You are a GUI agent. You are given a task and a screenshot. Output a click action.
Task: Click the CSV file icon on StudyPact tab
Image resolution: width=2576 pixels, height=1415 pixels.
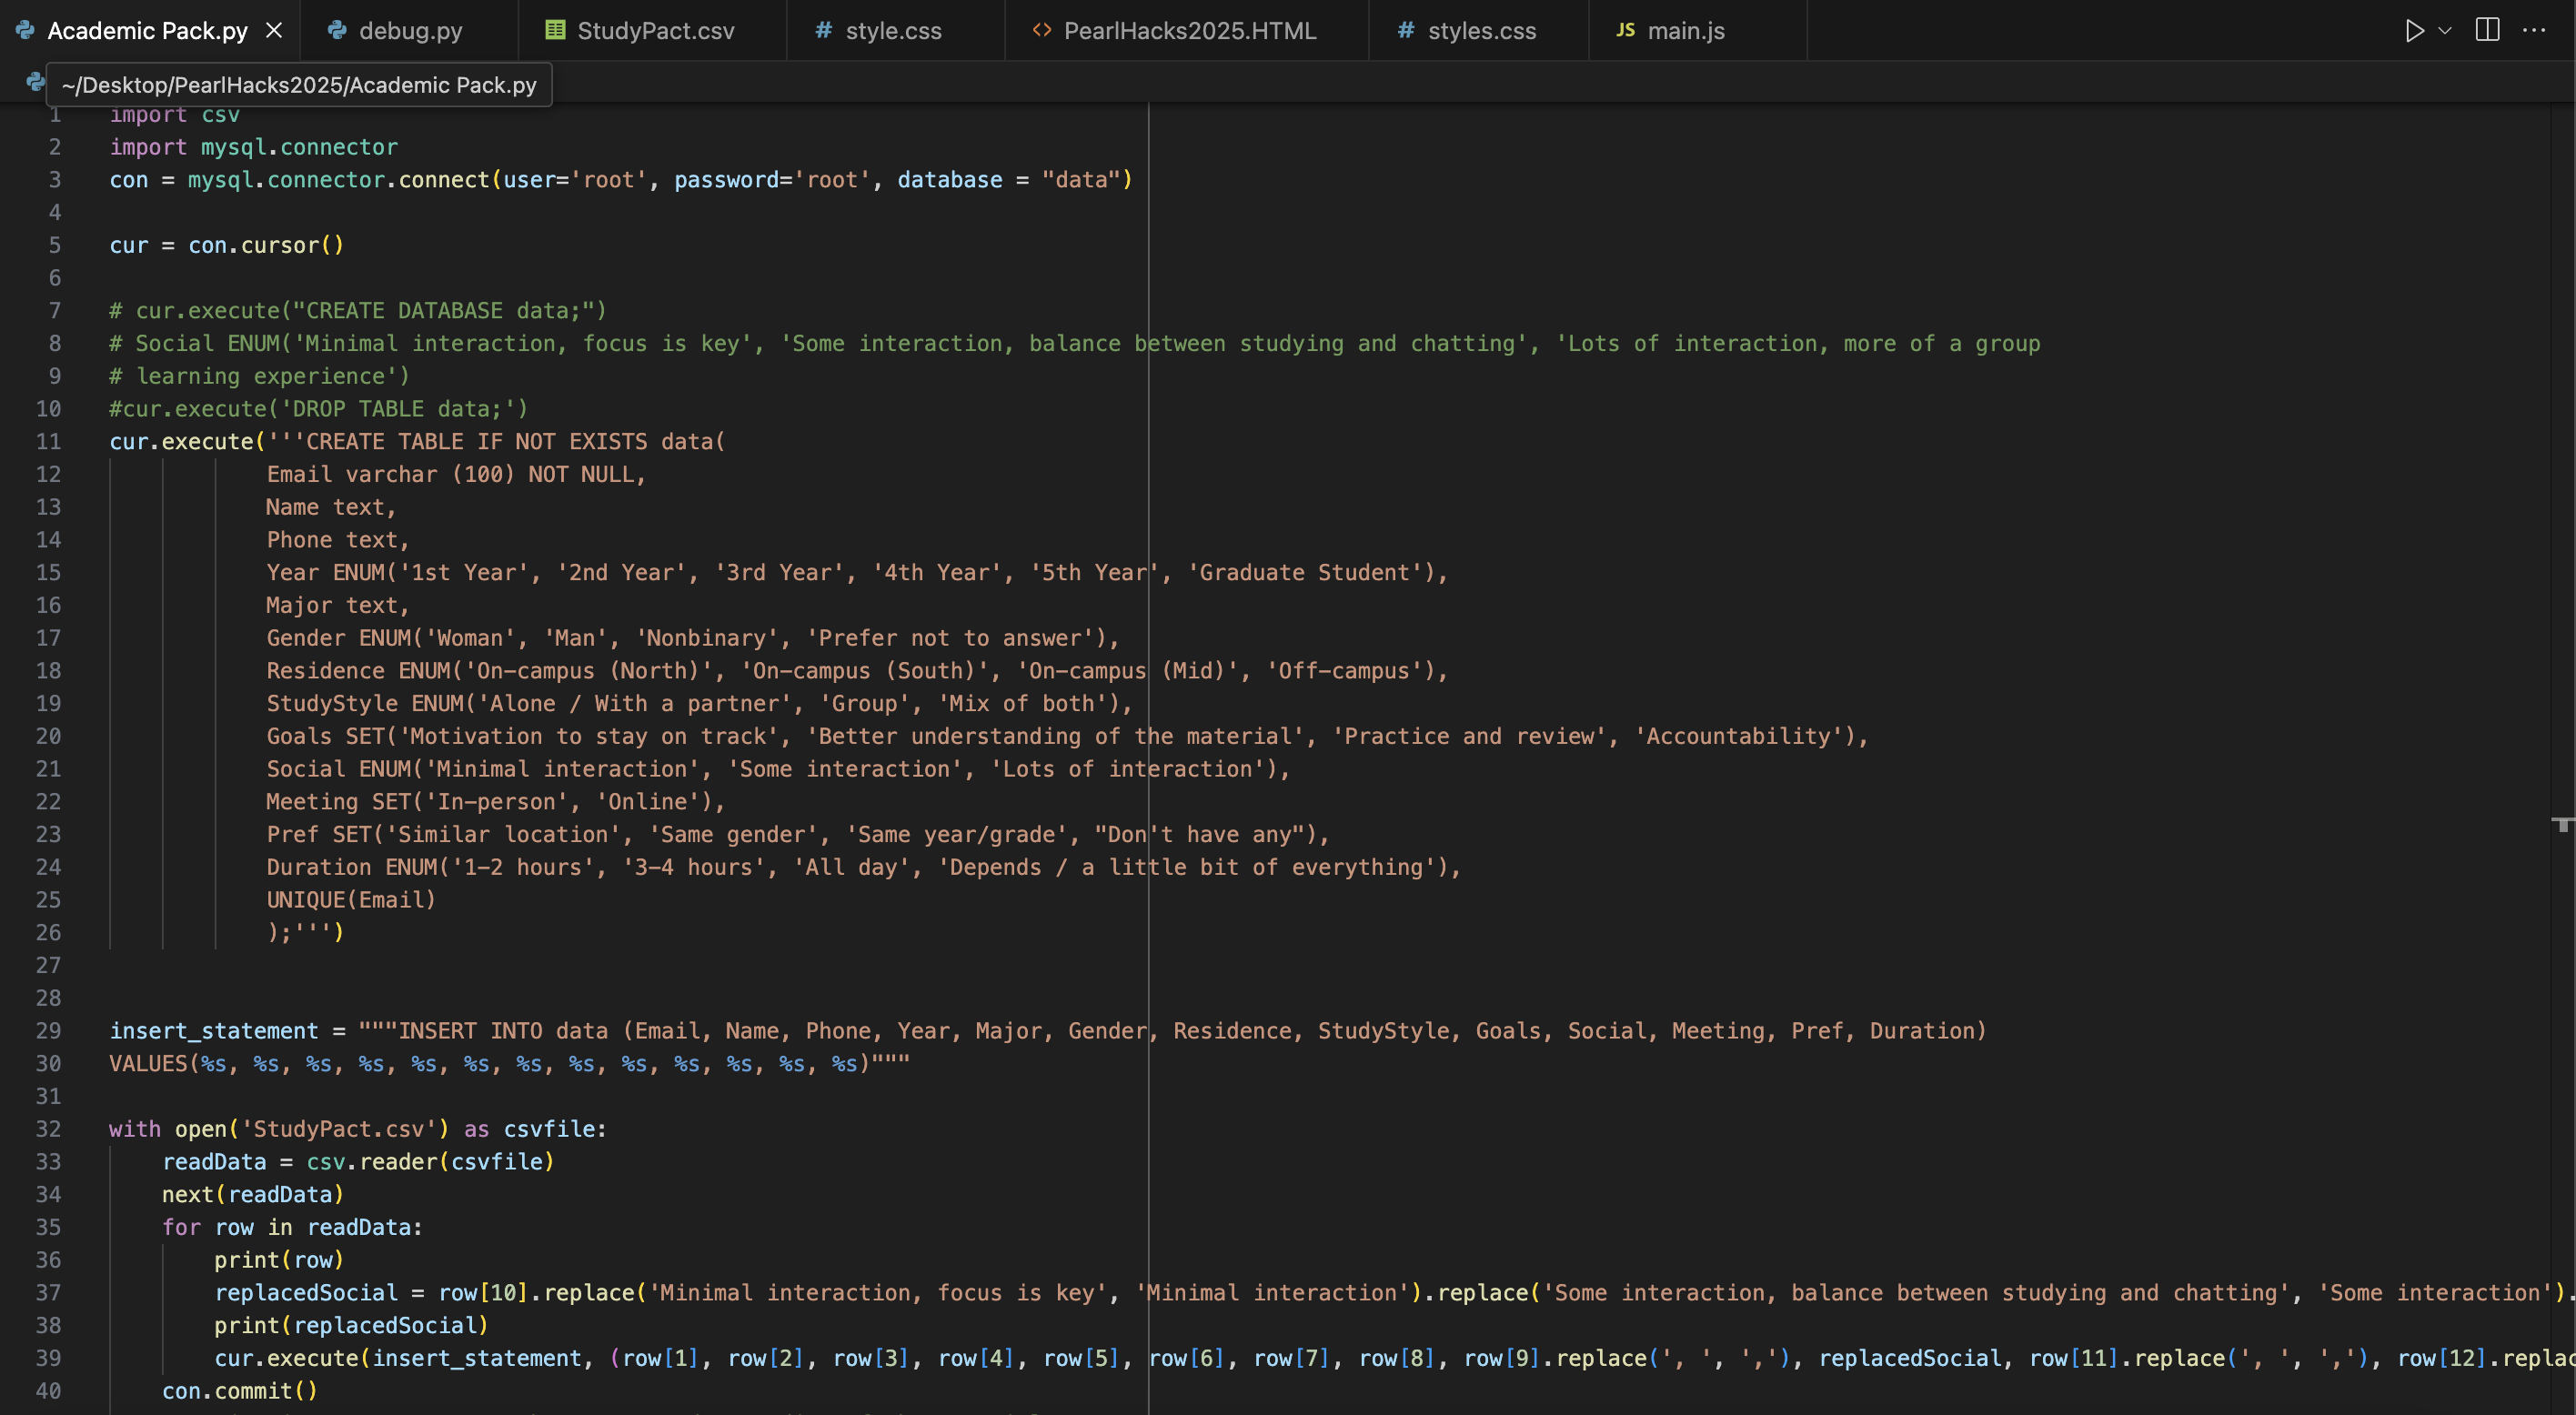tap(555, 30)
